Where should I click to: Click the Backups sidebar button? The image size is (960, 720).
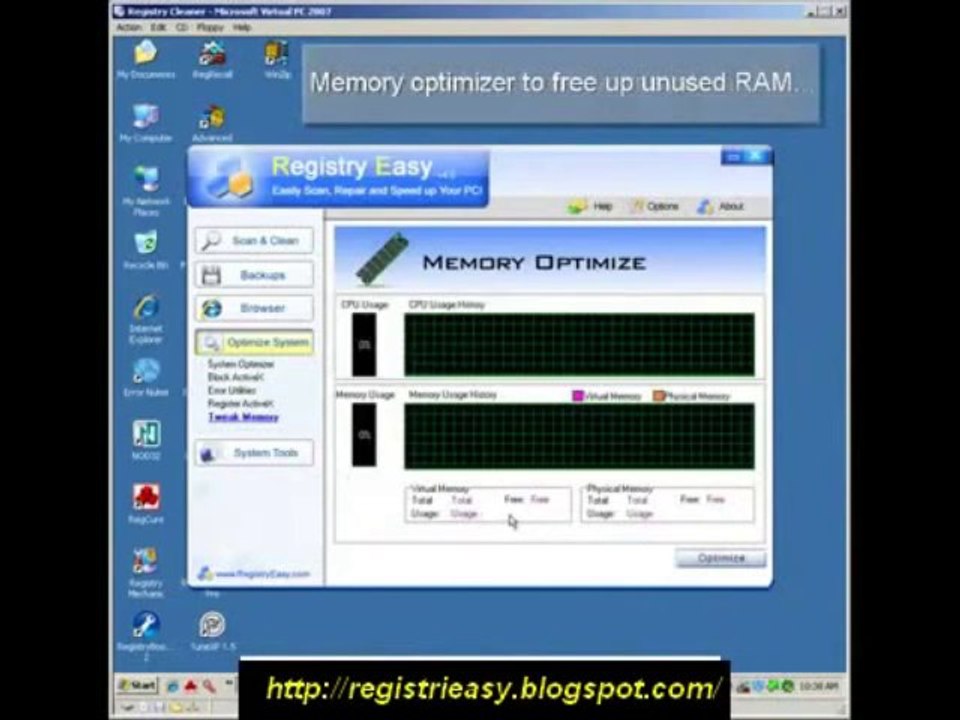[x=254, y=275]
